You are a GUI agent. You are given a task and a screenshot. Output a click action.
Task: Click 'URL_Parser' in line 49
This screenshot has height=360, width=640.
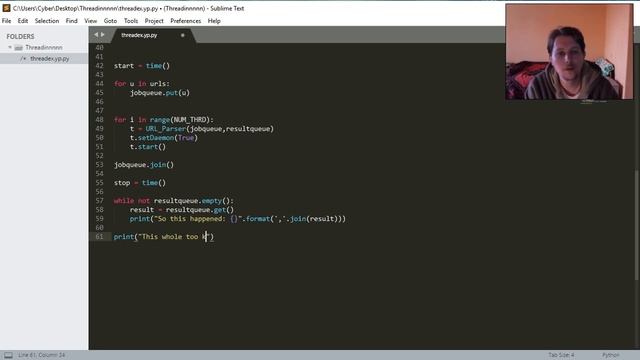165,129
